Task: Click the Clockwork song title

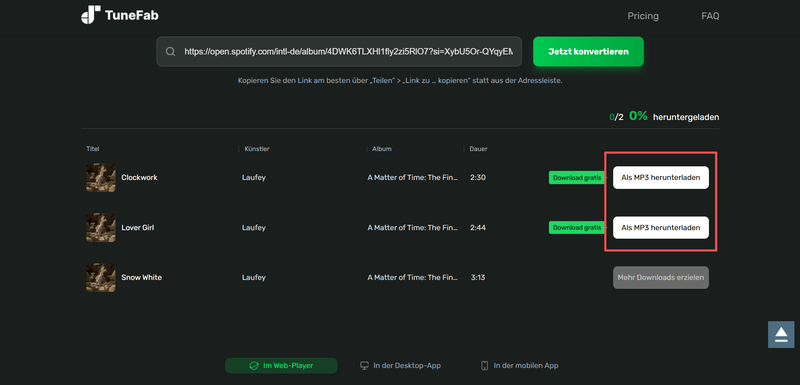Action: click(x=139, y=177)
